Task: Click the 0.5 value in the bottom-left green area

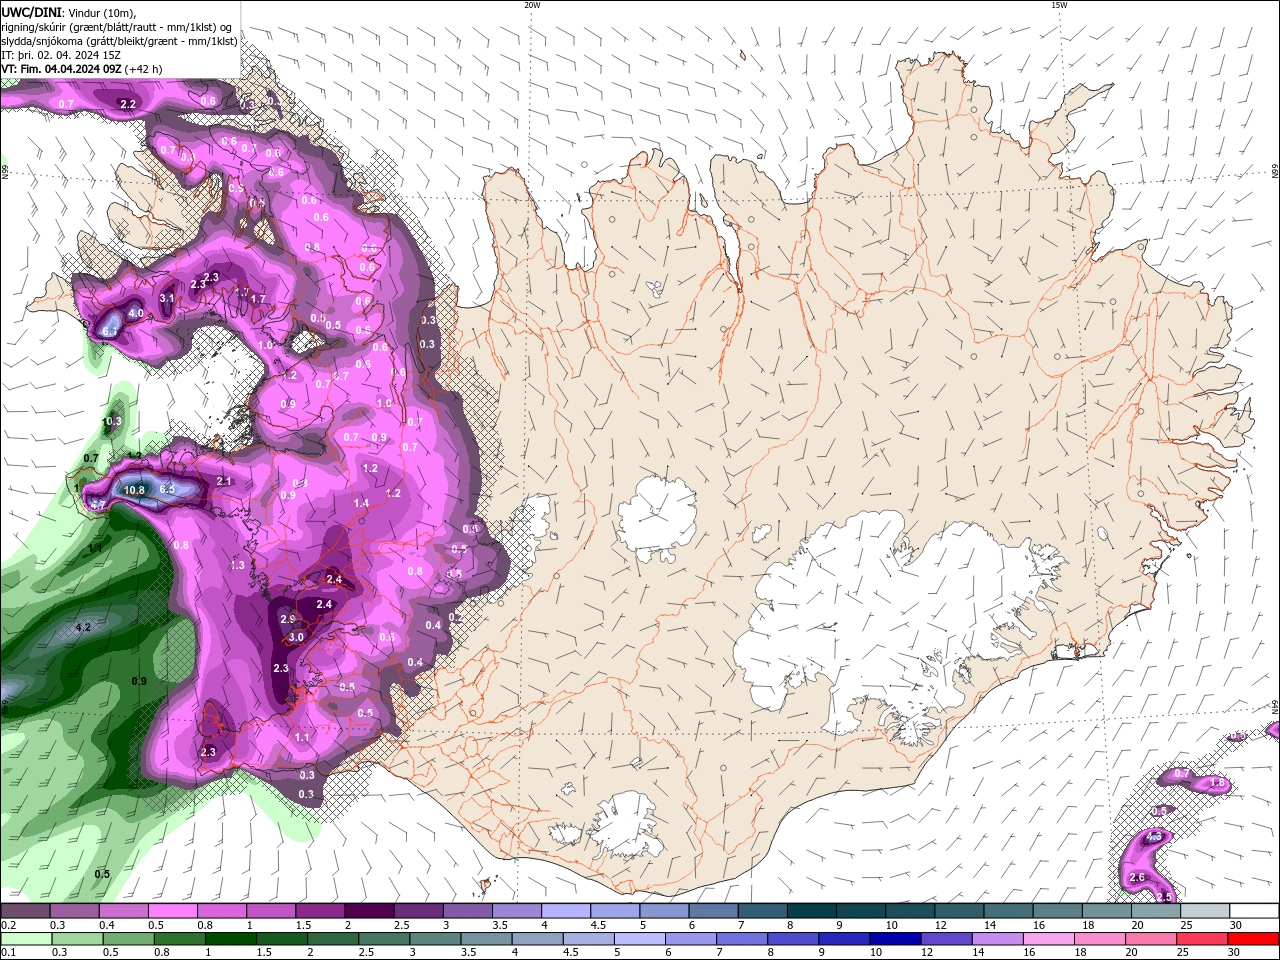Action: (102, 874)
